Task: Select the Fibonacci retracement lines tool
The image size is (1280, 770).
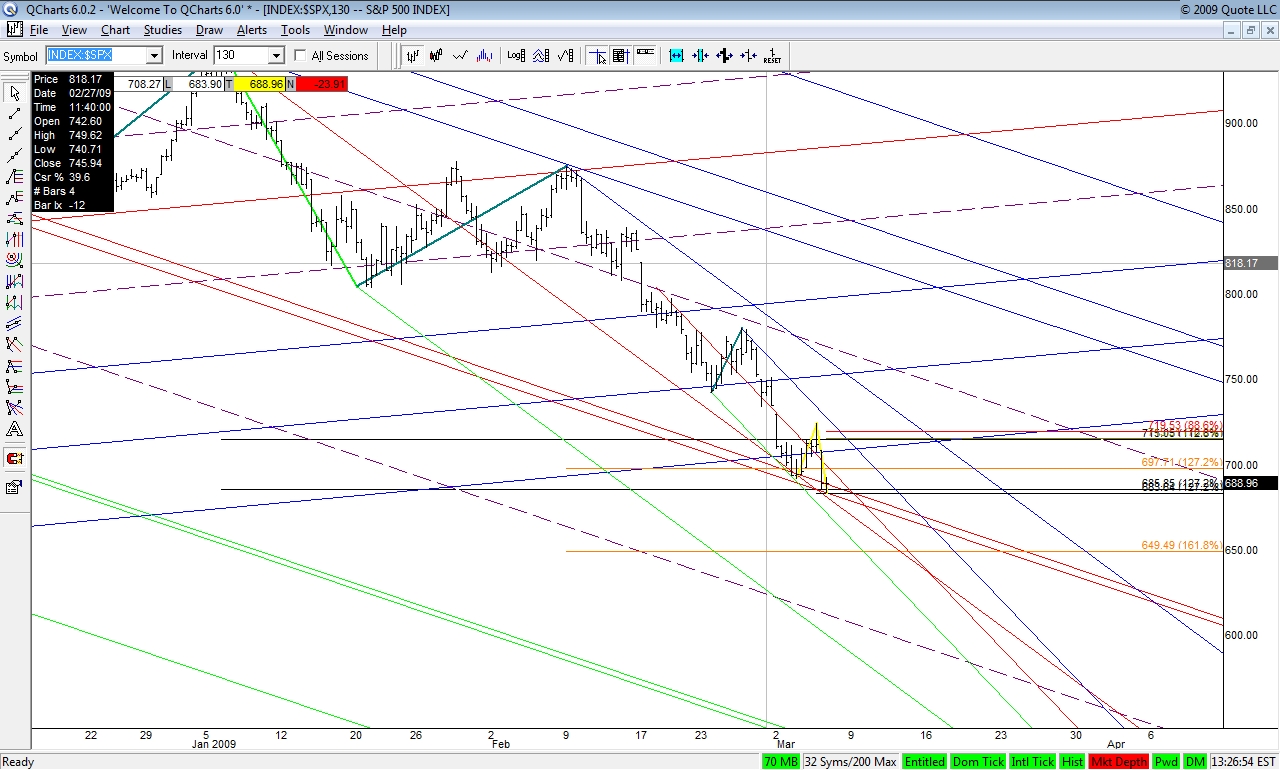Action: click(x=14, y=176)
